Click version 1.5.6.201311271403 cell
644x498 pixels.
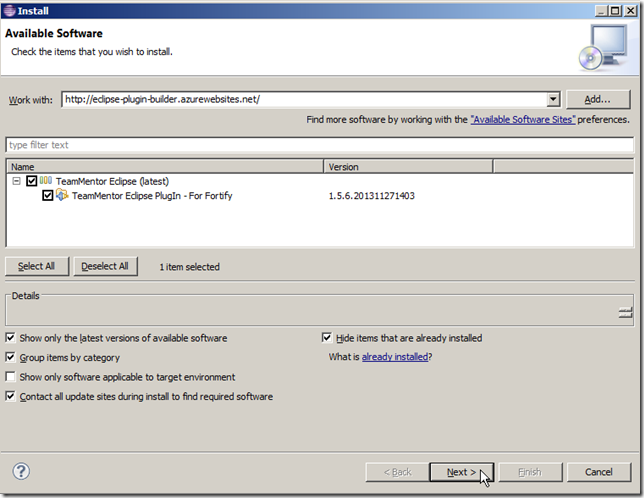[x=372, y=196]
